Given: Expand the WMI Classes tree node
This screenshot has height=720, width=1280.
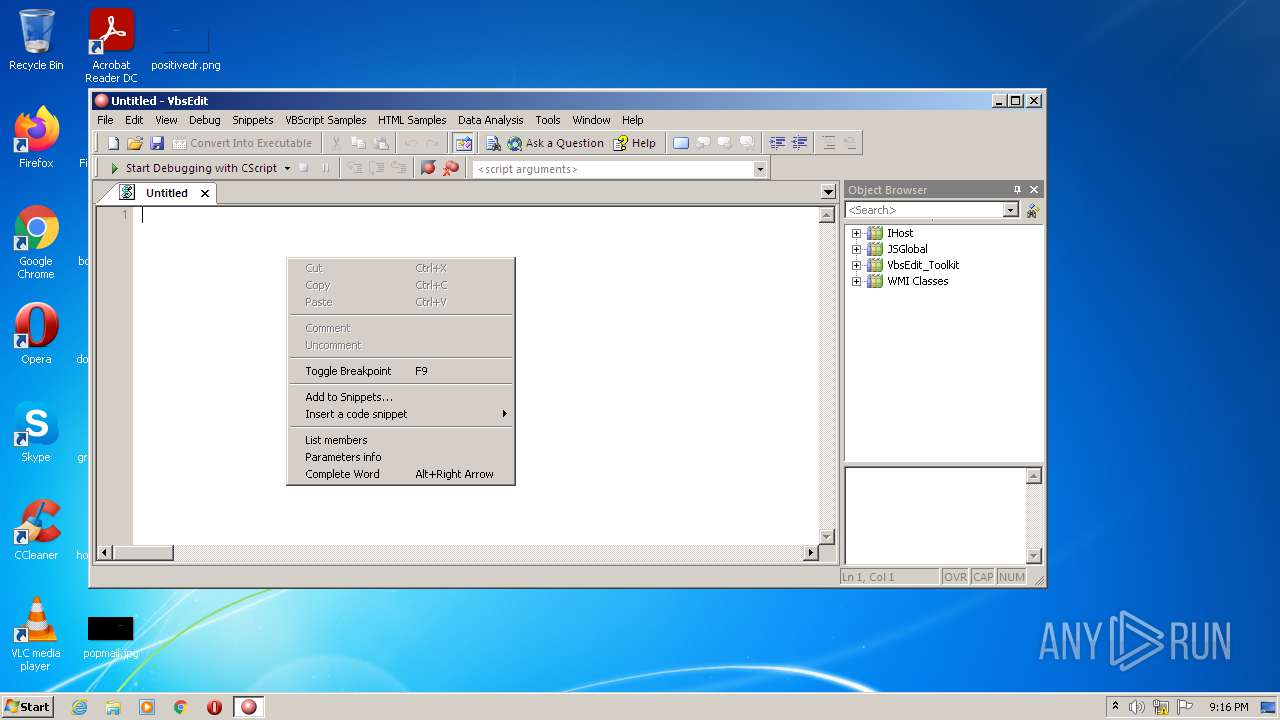Looking at the screenshot, I should click(856, 281).
